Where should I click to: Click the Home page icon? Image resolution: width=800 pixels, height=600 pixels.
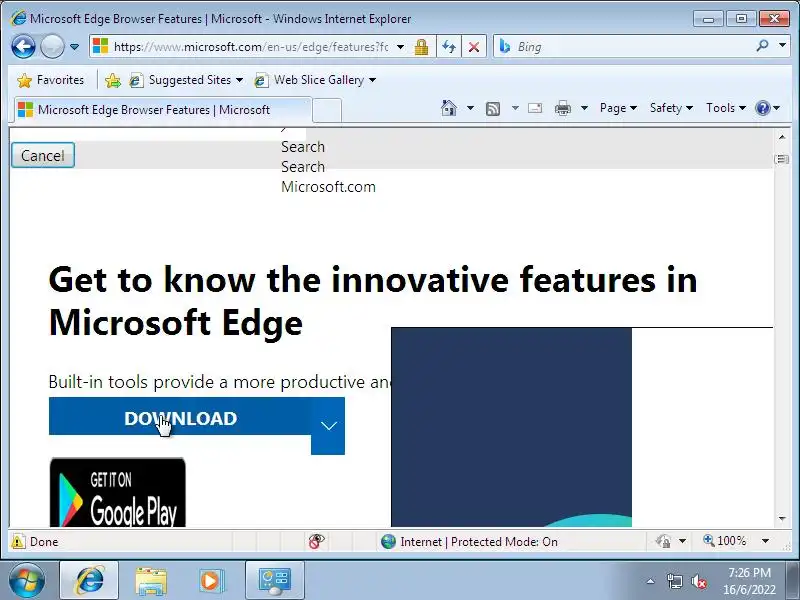[449, 108]
